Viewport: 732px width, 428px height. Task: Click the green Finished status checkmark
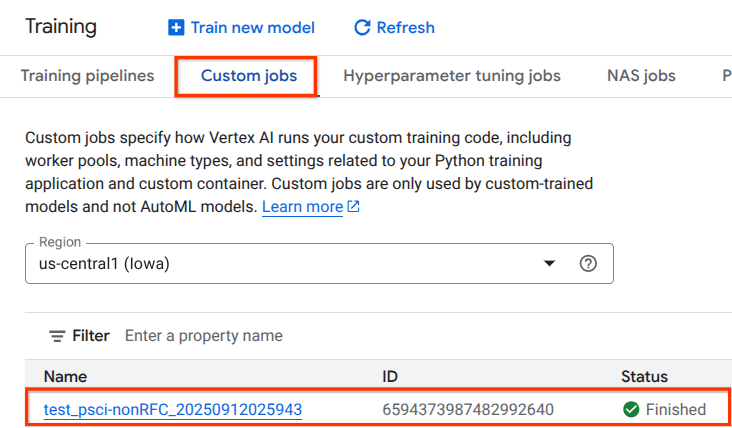tap(630, 409)
